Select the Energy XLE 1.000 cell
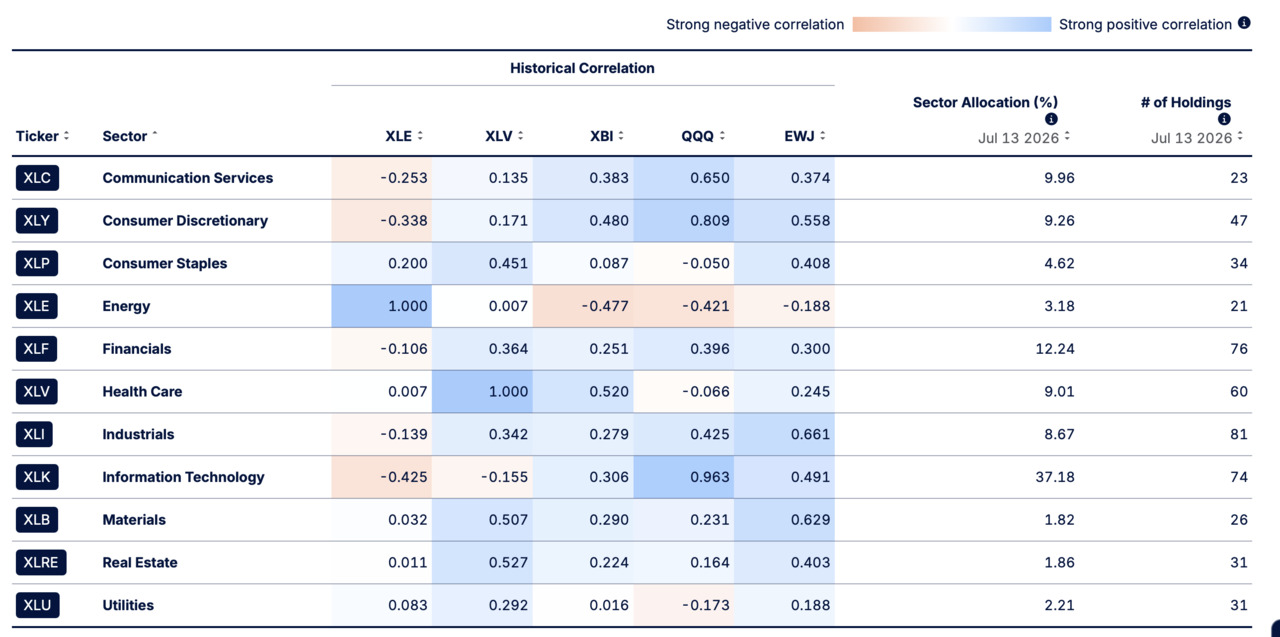 tap(382, 306)
